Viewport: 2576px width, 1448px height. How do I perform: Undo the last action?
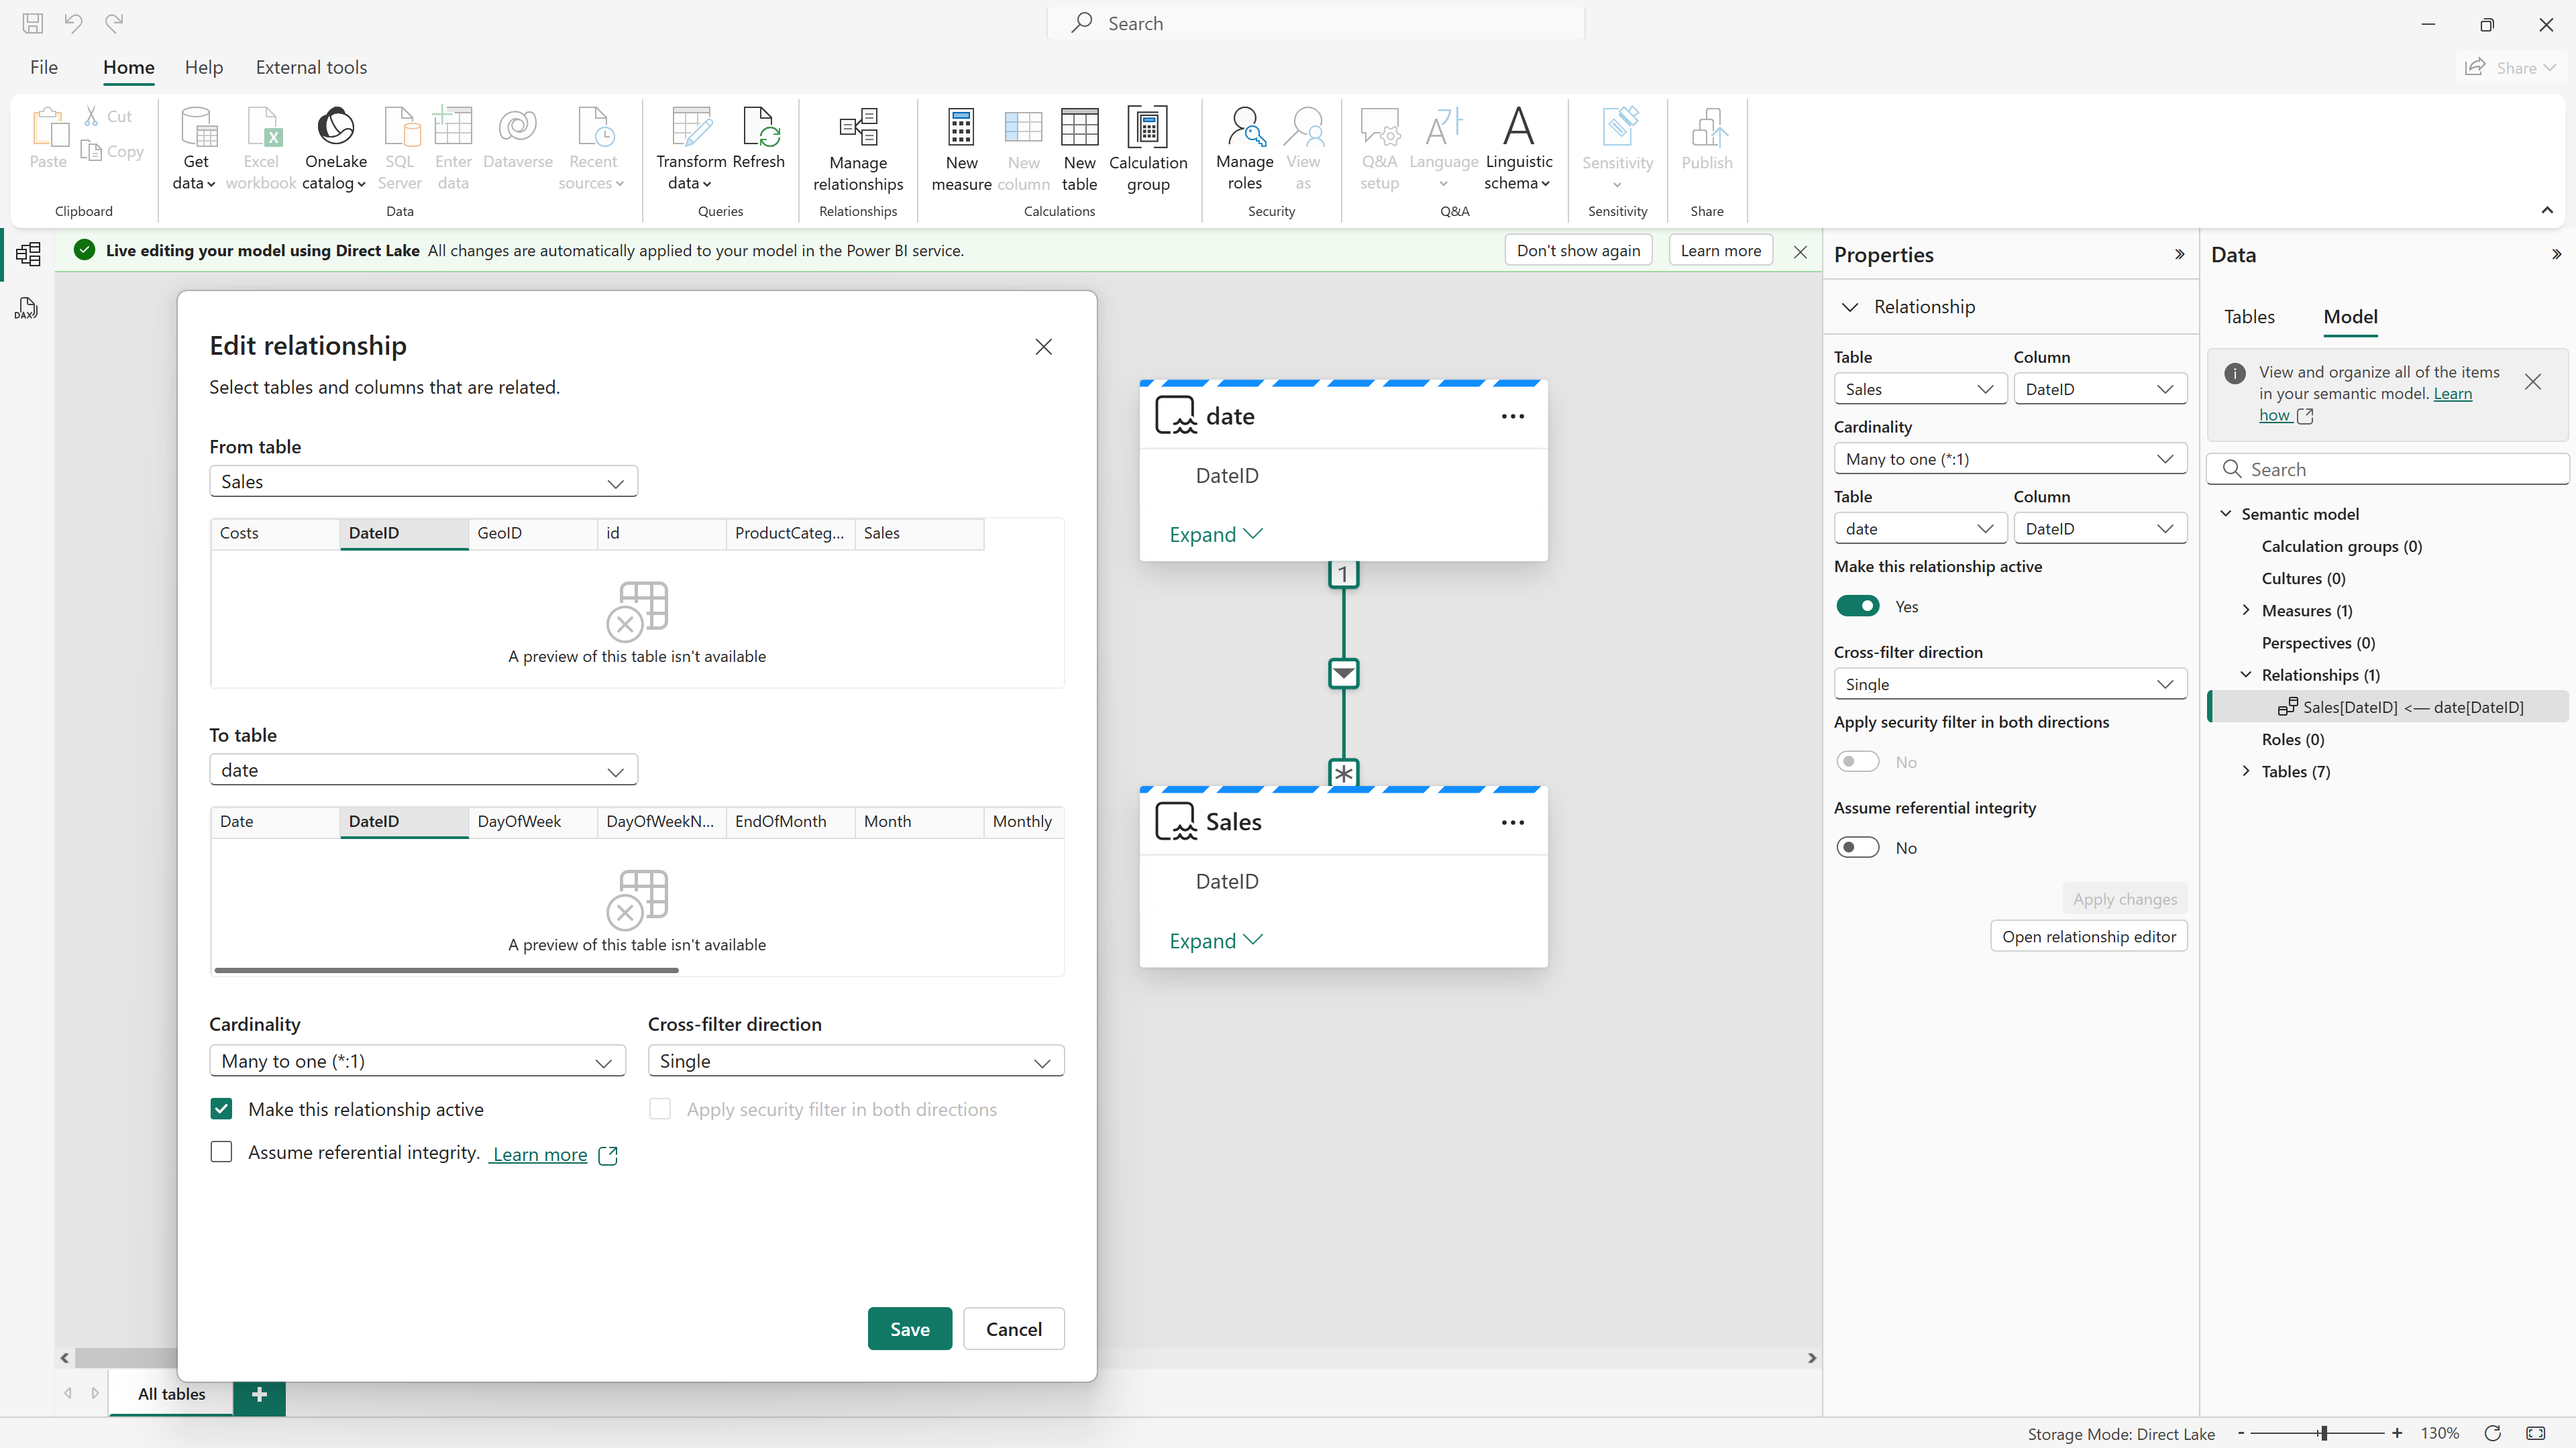[73, 23]
